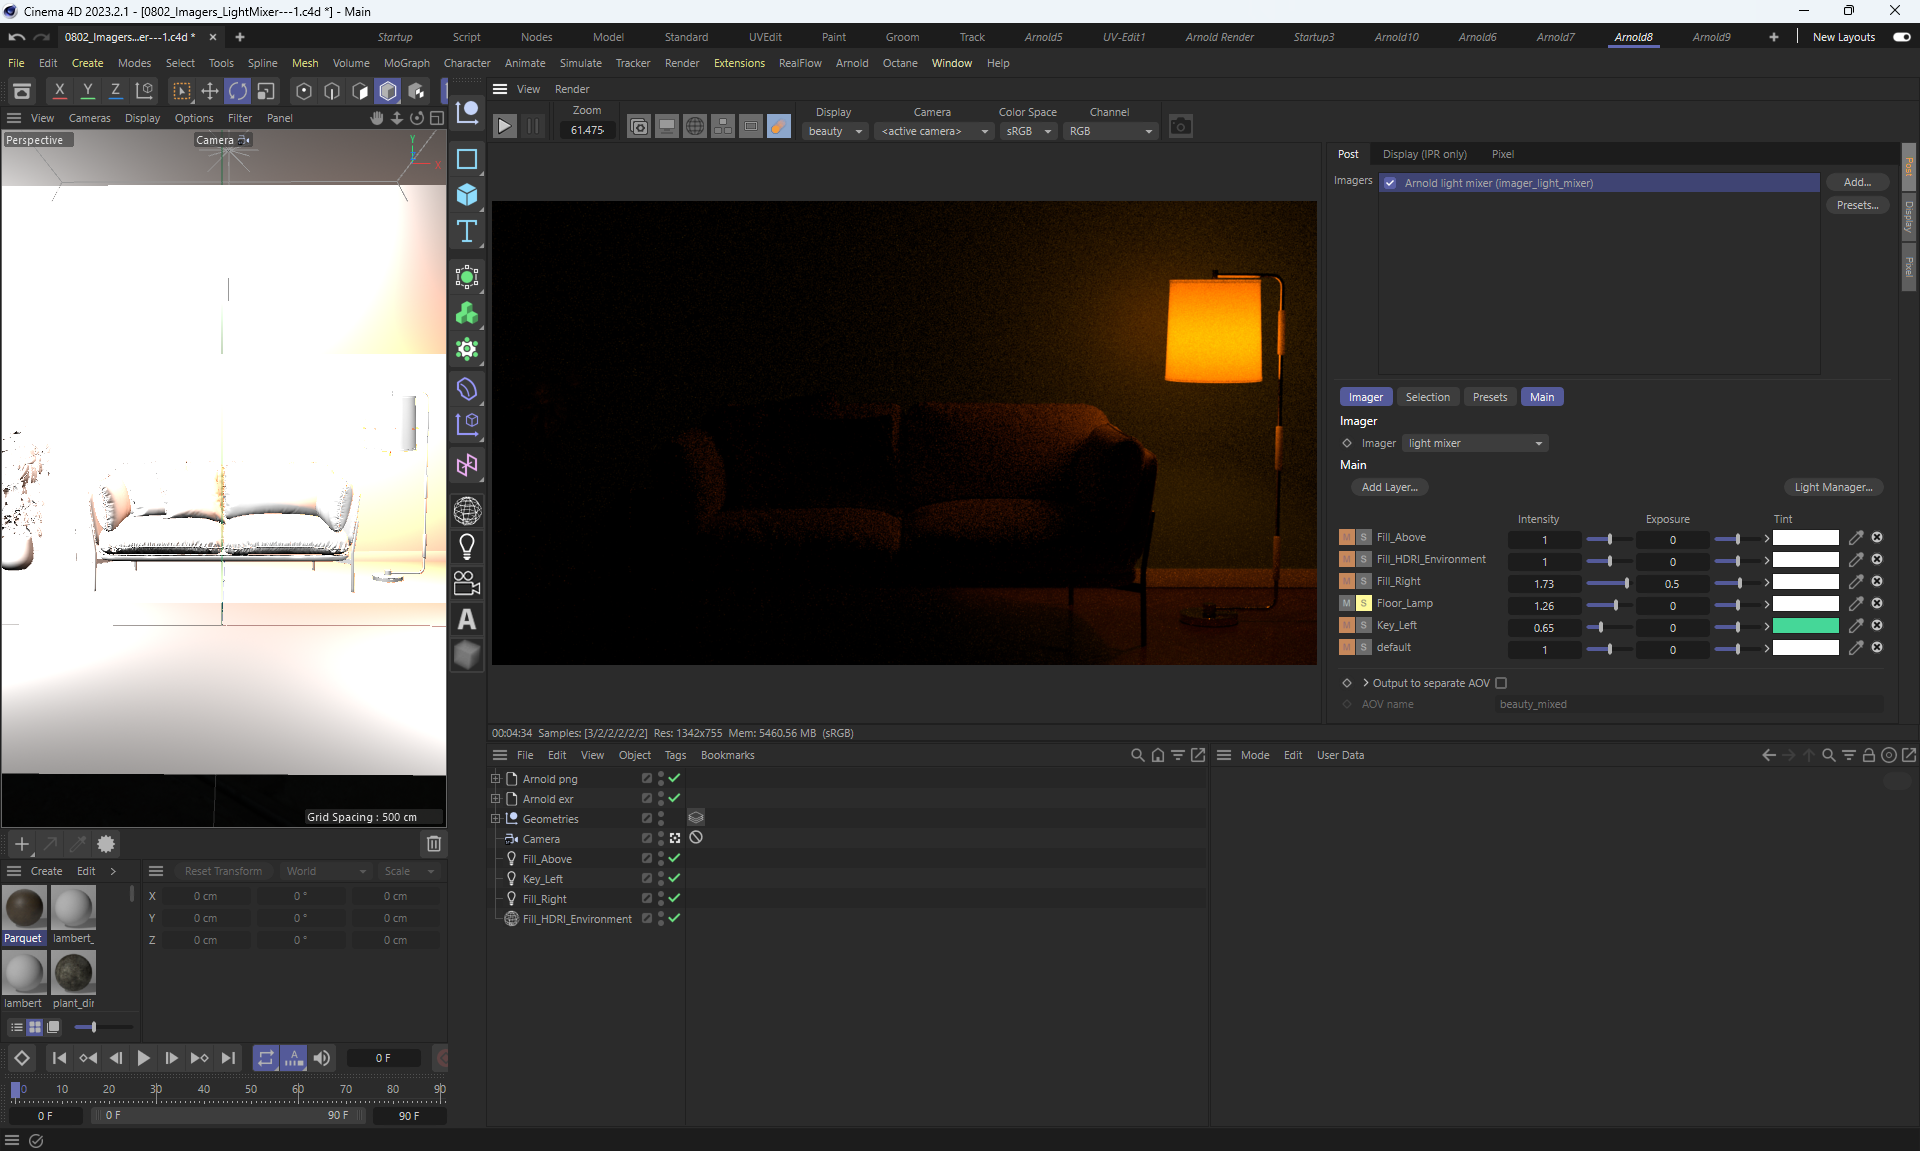Screen dimensions: 1920x1151
Task: Click the trash icon in the coordinates panel
Action: click(434, 844)
